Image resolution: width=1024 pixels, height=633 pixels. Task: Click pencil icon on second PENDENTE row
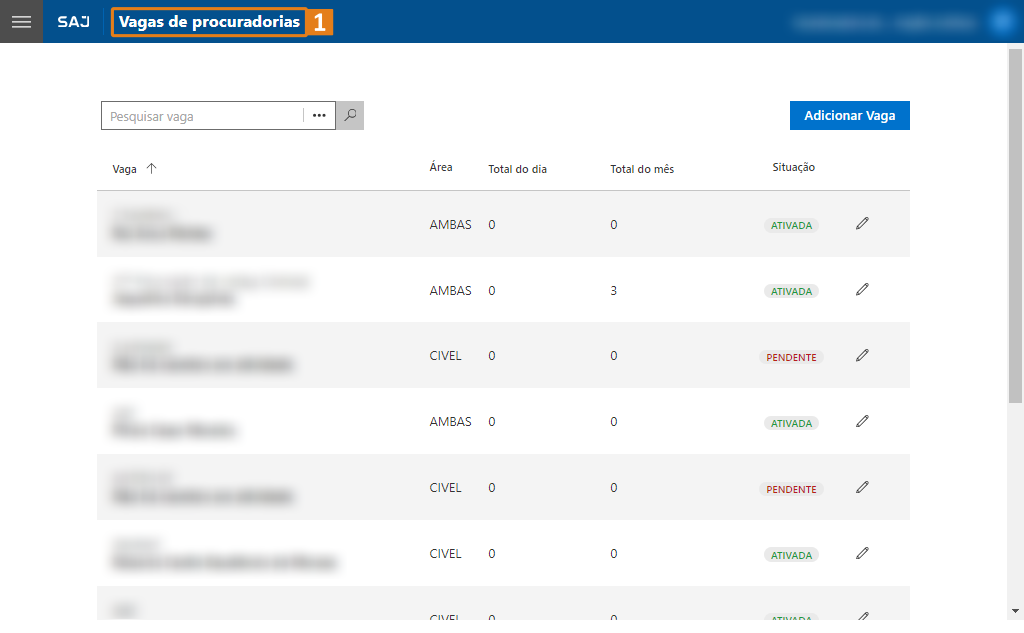tap(862, 488)
